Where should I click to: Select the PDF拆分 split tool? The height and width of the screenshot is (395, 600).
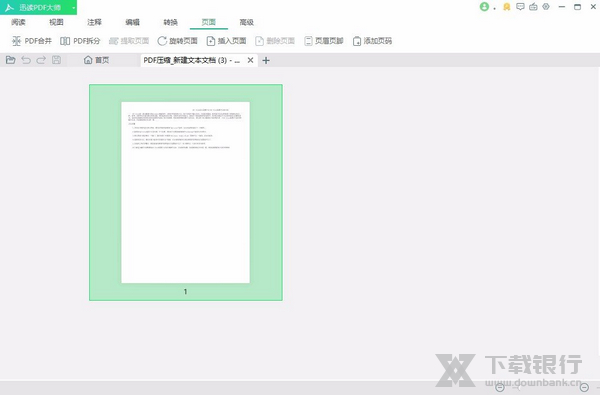(x=80, y=41)
